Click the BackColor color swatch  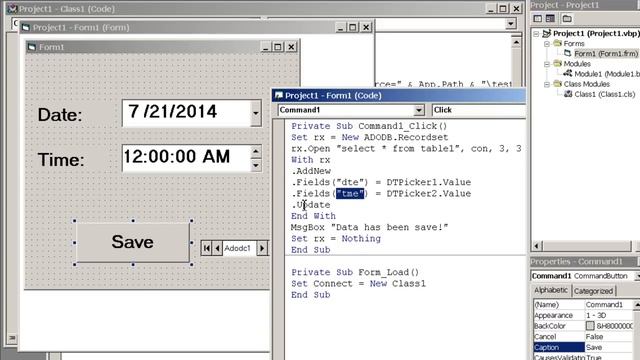(590, 326)
